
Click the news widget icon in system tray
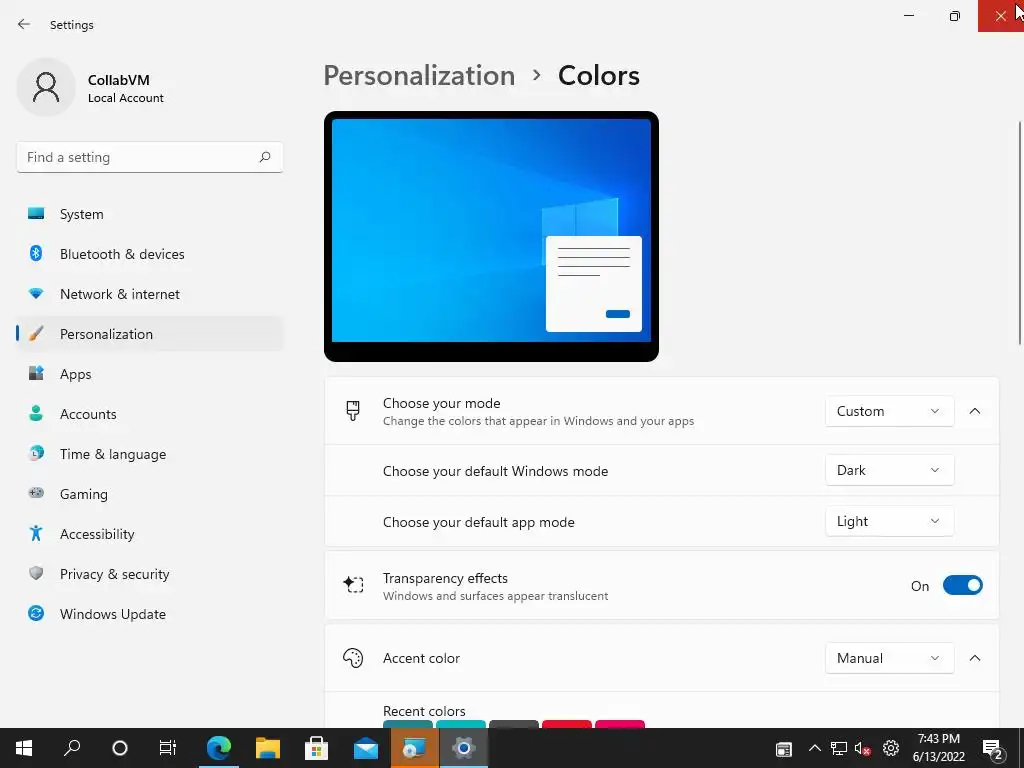pos(784,749)
